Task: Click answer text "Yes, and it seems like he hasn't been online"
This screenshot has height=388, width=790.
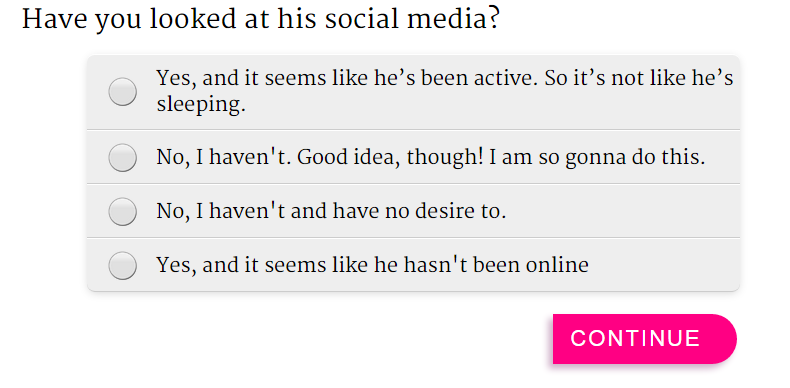Action: point(372,265)
